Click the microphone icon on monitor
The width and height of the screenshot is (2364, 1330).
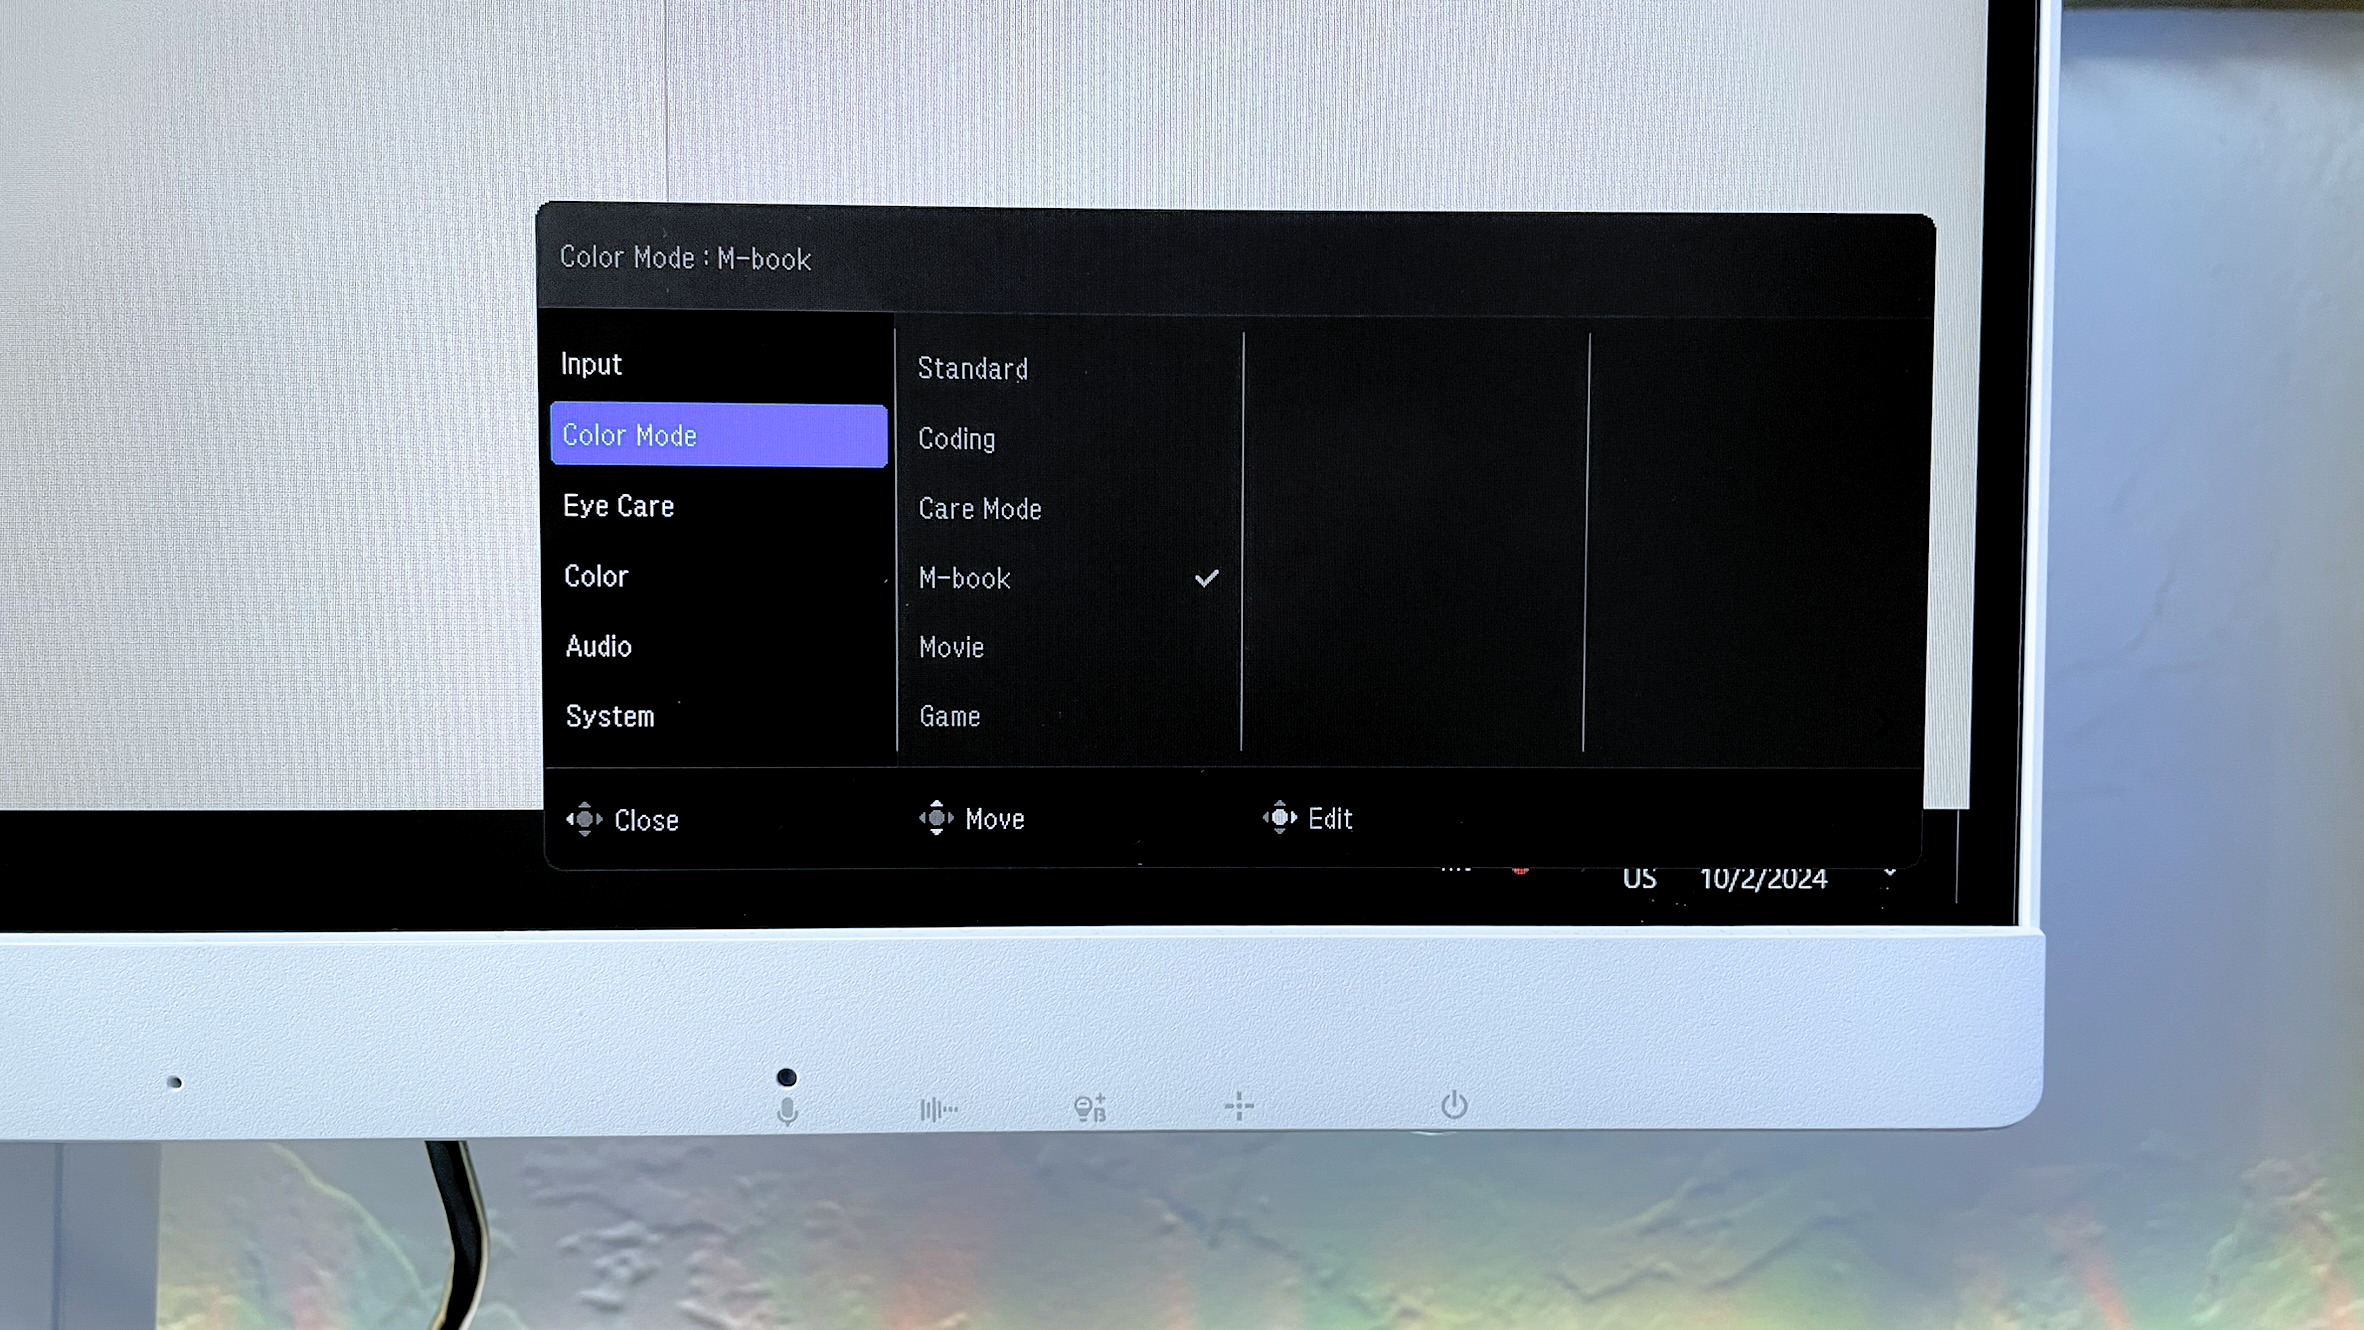786,1108
